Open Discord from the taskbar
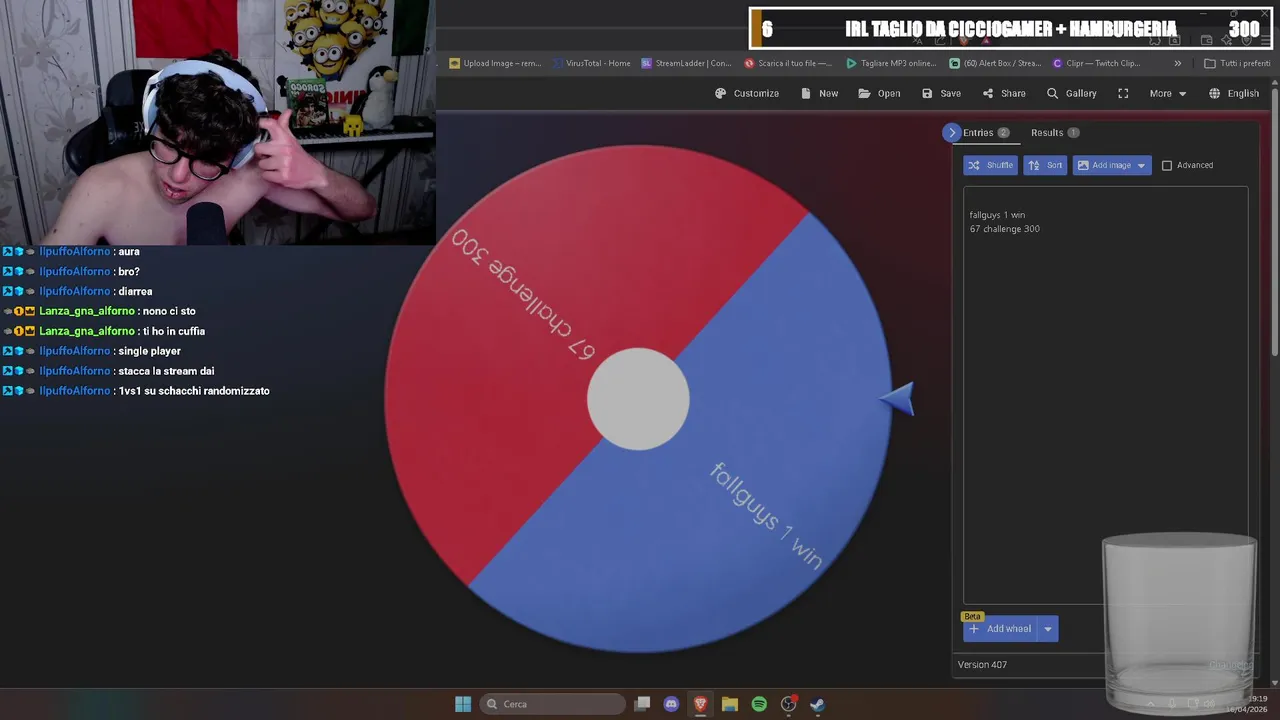Image resolution: width=1280 pixels, height=720 pixels. click(671, 704)
